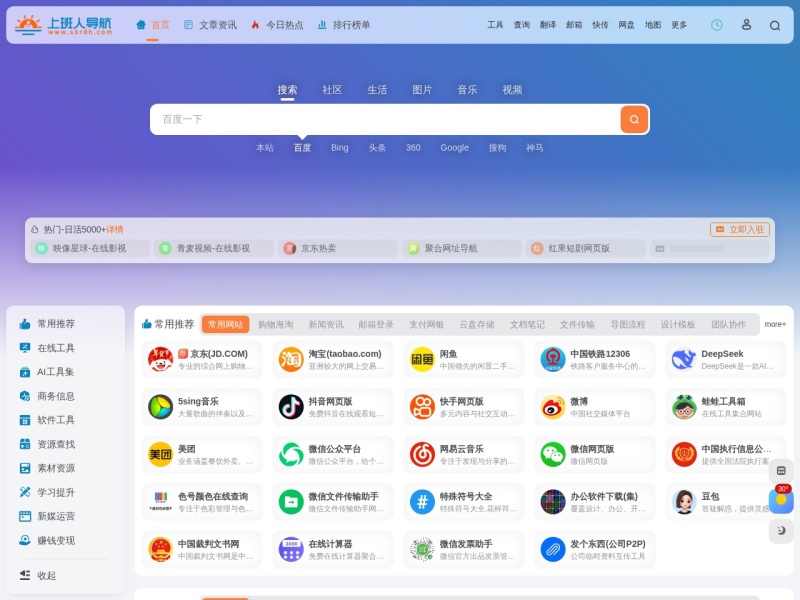Open 抖音网页版 card
The height and width of the screenshot is (600, 800).
click(333, 407)
